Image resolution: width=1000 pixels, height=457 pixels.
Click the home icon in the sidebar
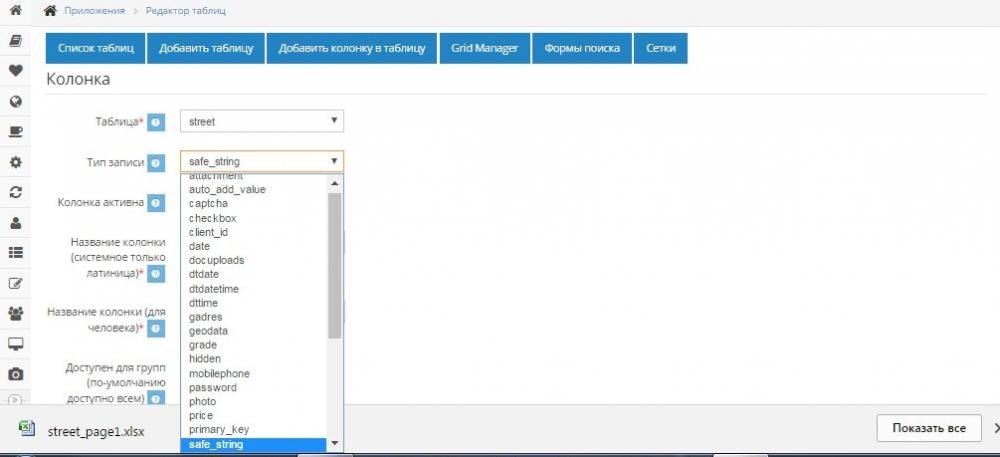(15, 10)
